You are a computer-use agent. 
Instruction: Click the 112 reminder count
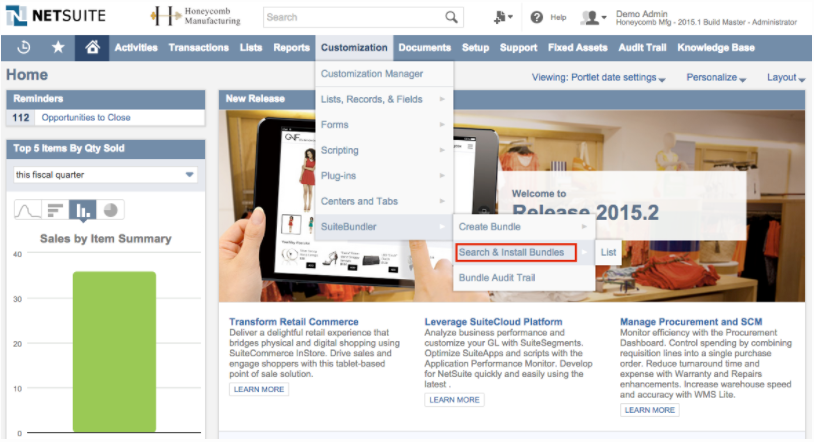tap(21, 117)
